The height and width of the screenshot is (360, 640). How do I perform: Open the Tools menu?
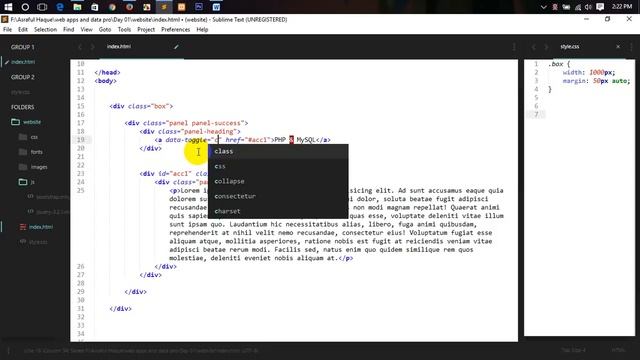click(124, 29)
